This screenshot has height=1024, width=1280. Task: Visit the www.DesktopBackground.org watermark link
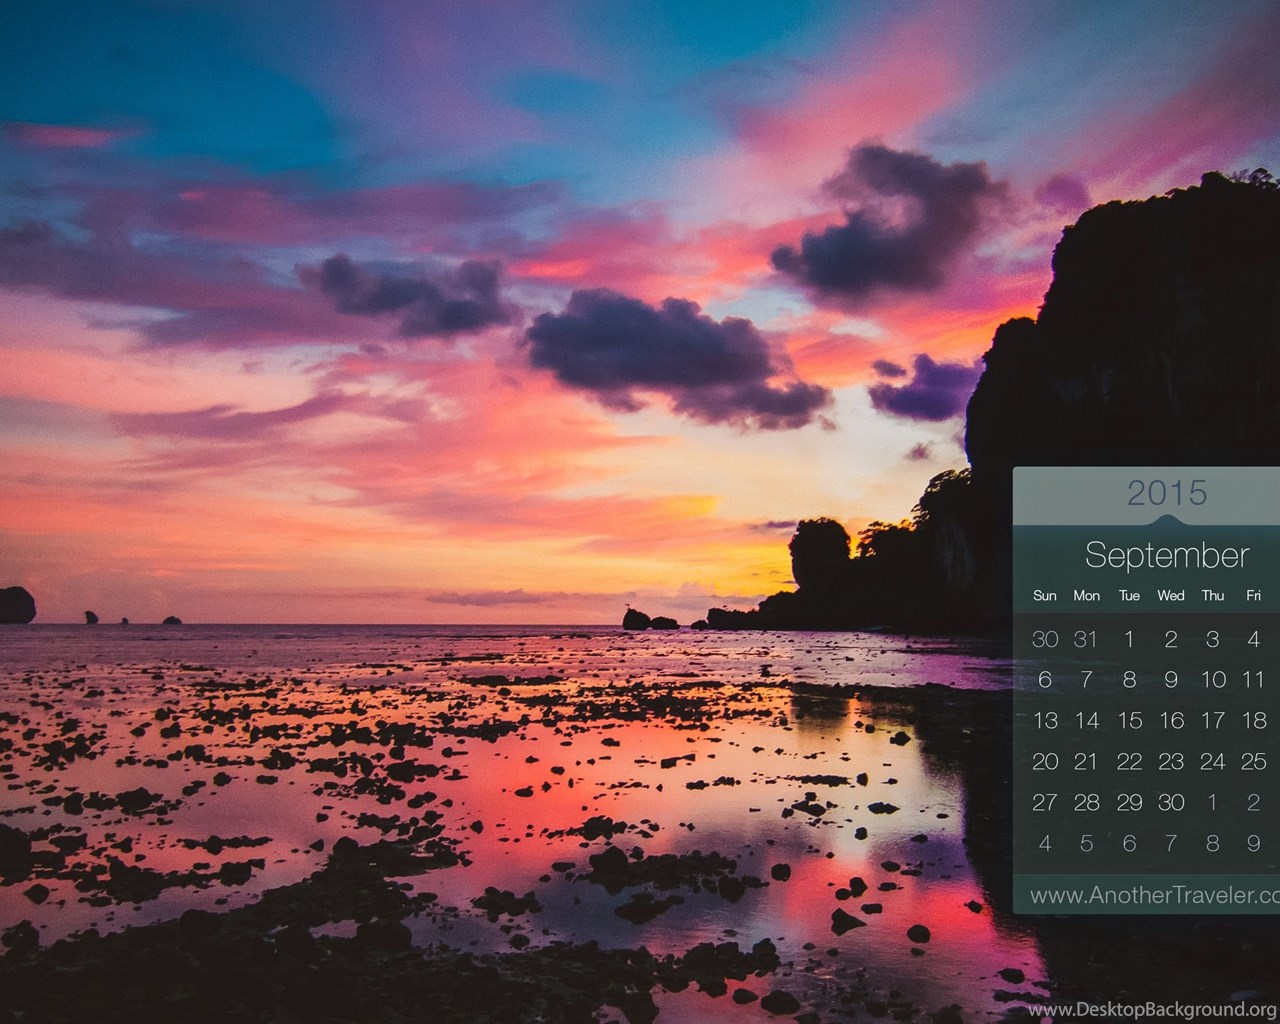(x=1152, y=1009)
